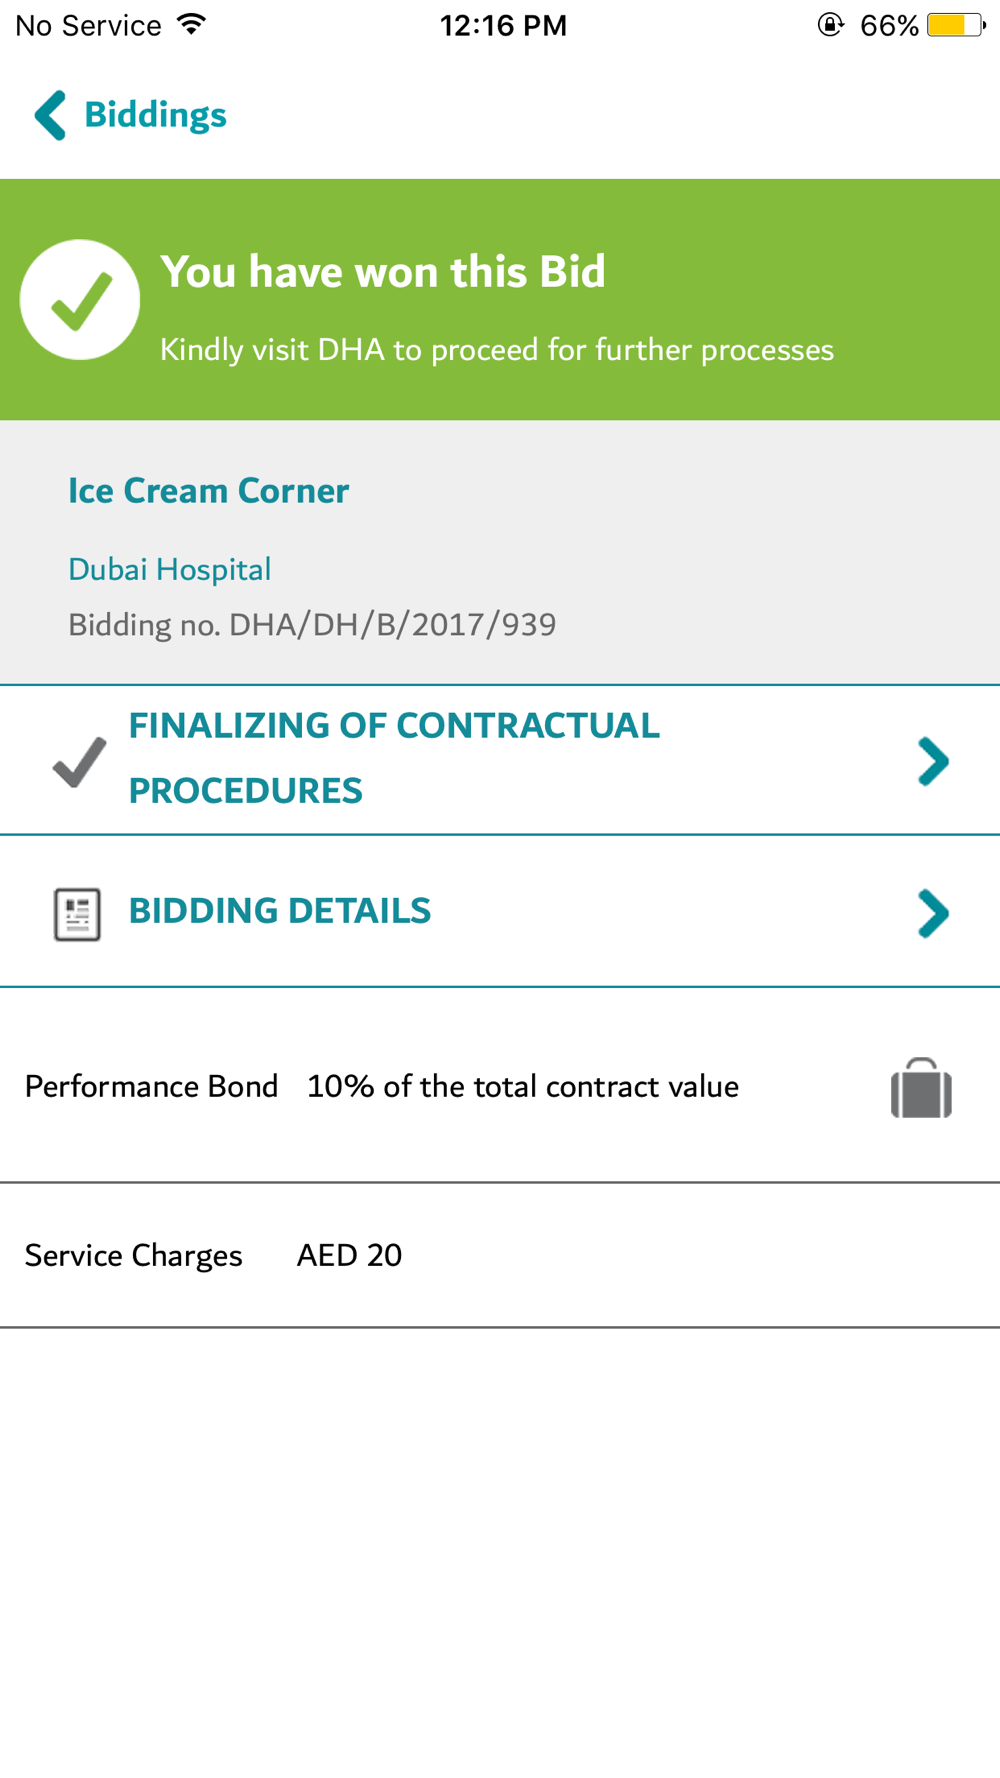1000x1778 pixels.
Task: Click the Bidding Details document icon
Action: (x=77, y=914)
